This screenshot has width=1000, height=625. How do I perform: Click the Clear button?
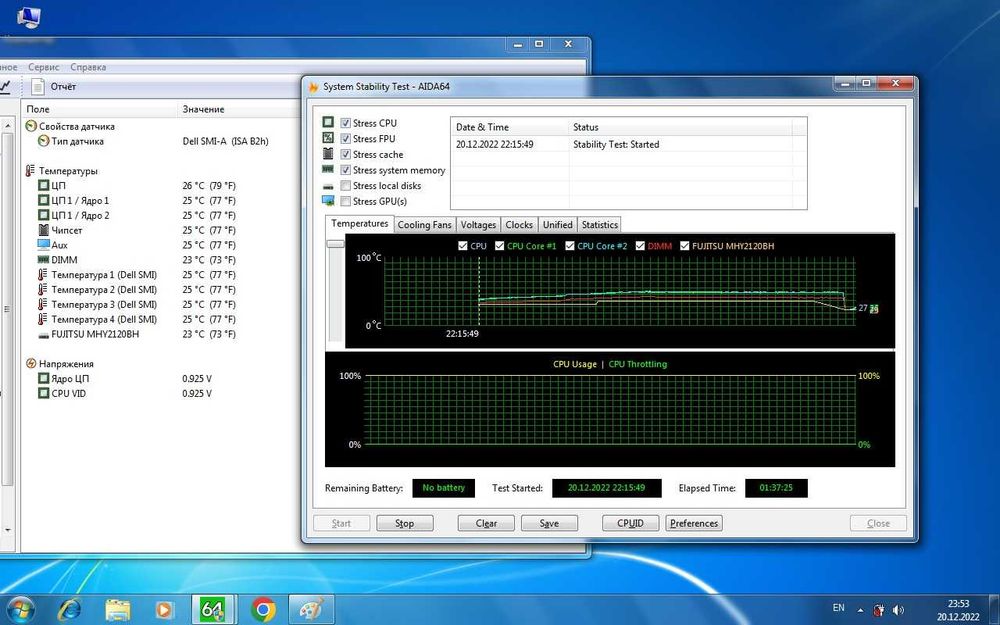click(x=486, y=523)
